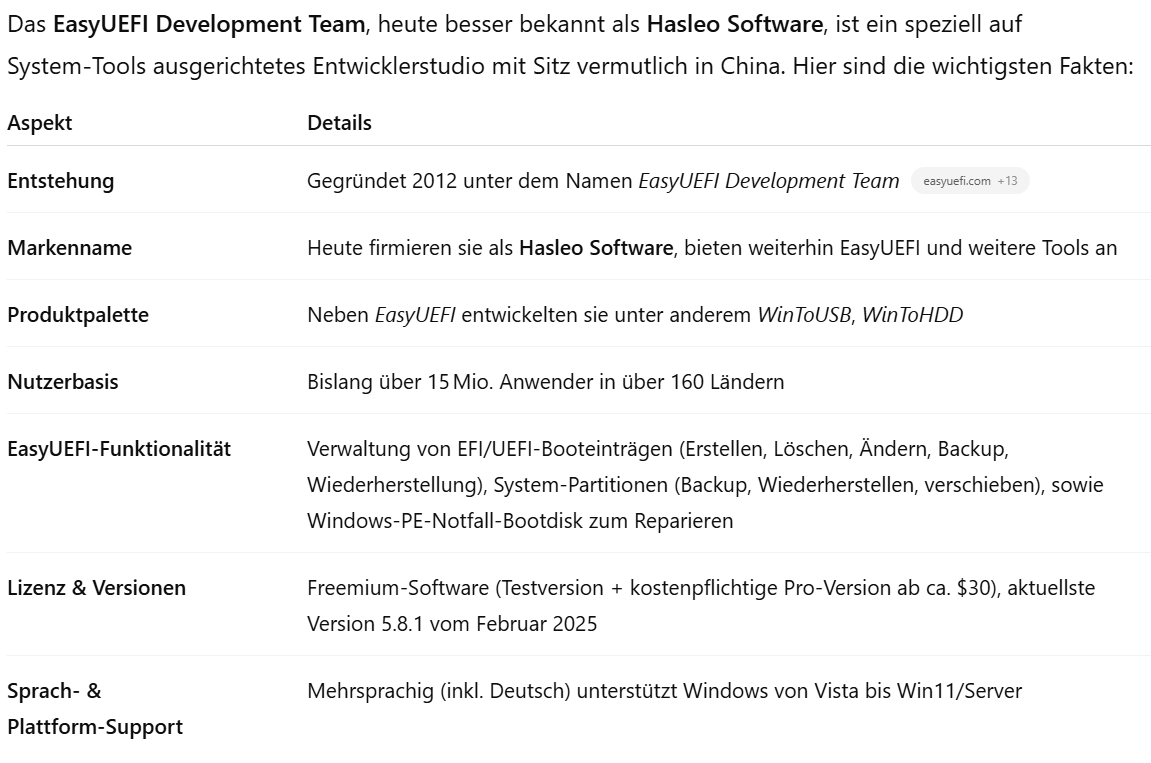Image resolution: width=1151 pixels, height=763 pixels.
Task: Click bold EasyUEFI Development Team in intro
Action: coord(208,24)
